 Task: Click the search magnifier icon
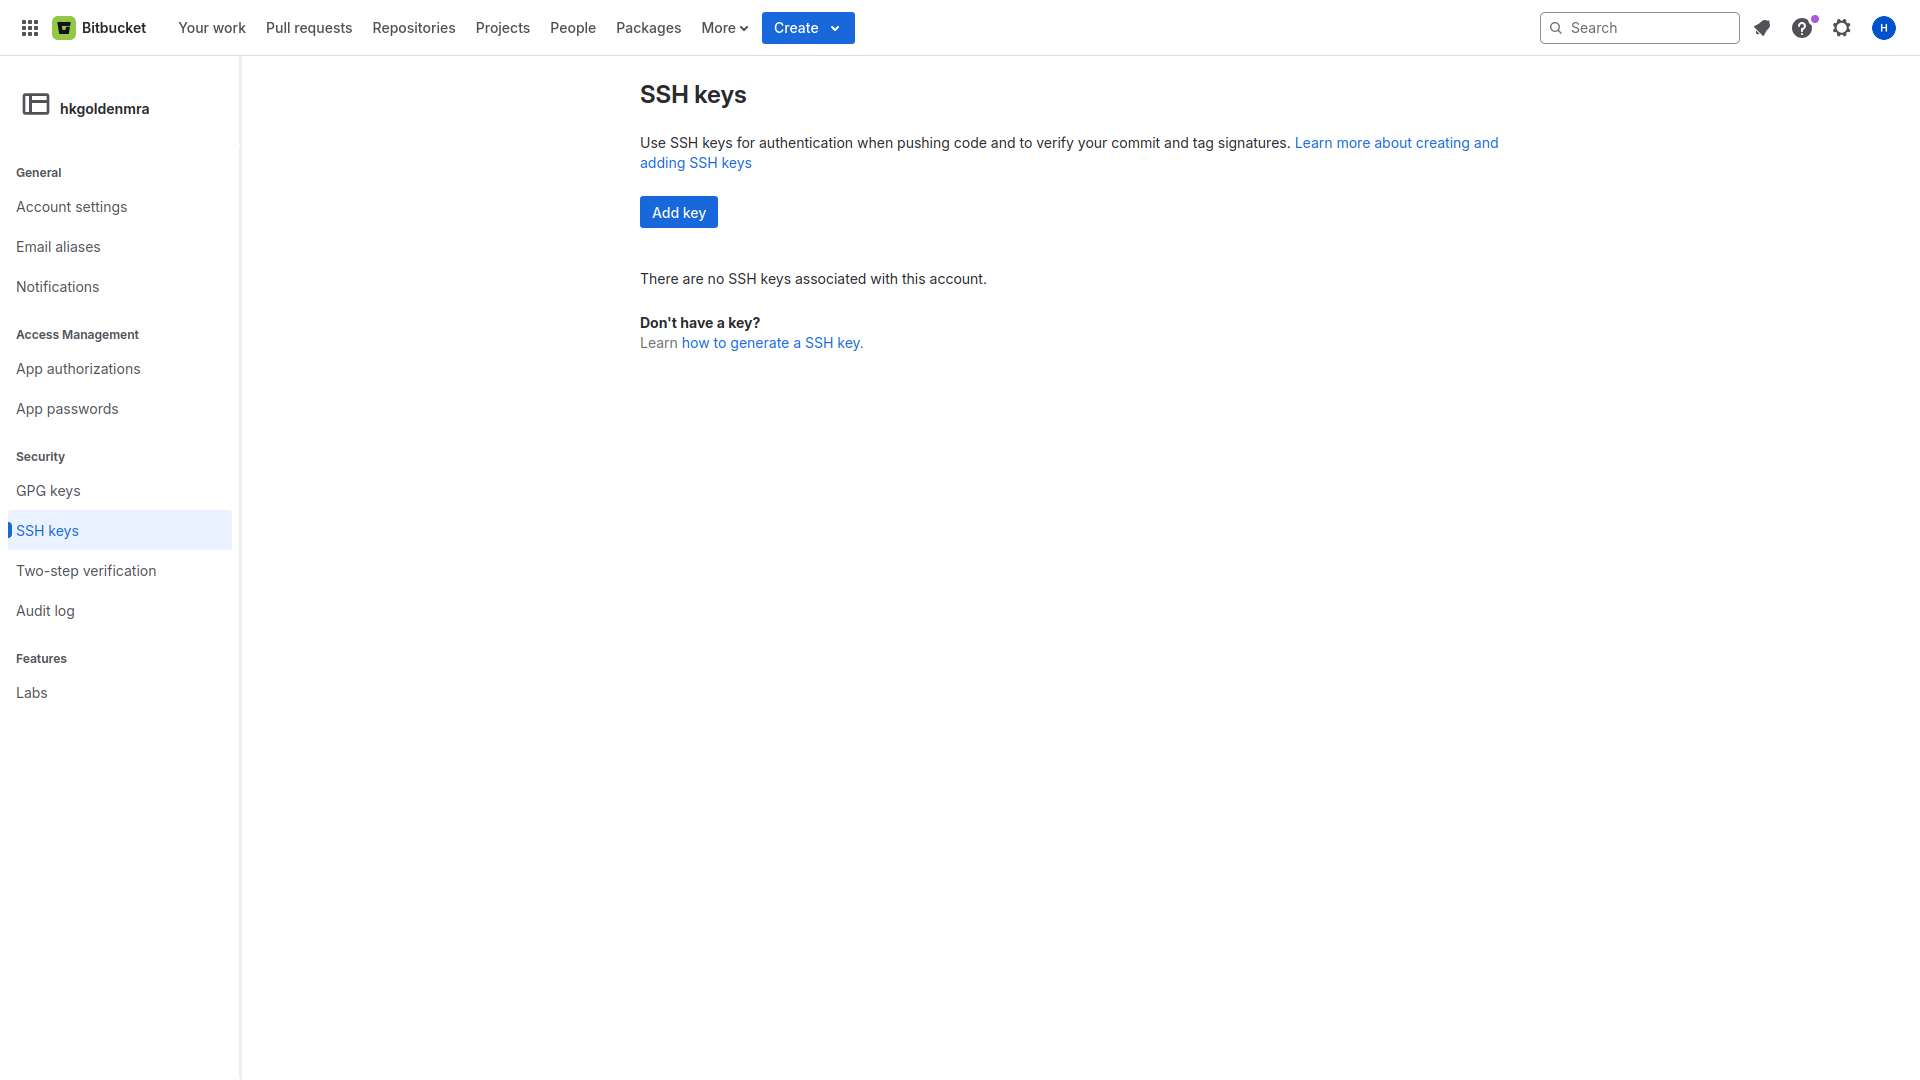pyautogui.click(x=1556, y=28)
